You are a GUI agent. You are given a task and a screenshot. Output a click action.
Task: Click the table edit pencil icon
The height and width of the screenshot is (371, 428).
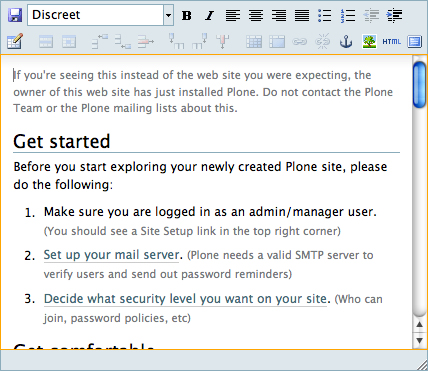tap(15, 42)
